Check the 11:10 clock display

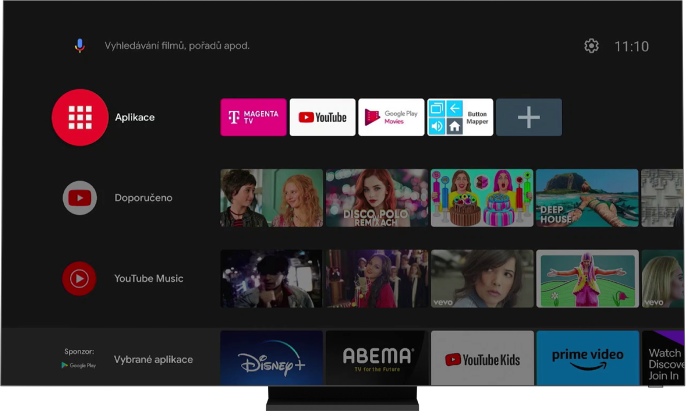[x=631, y=46]
